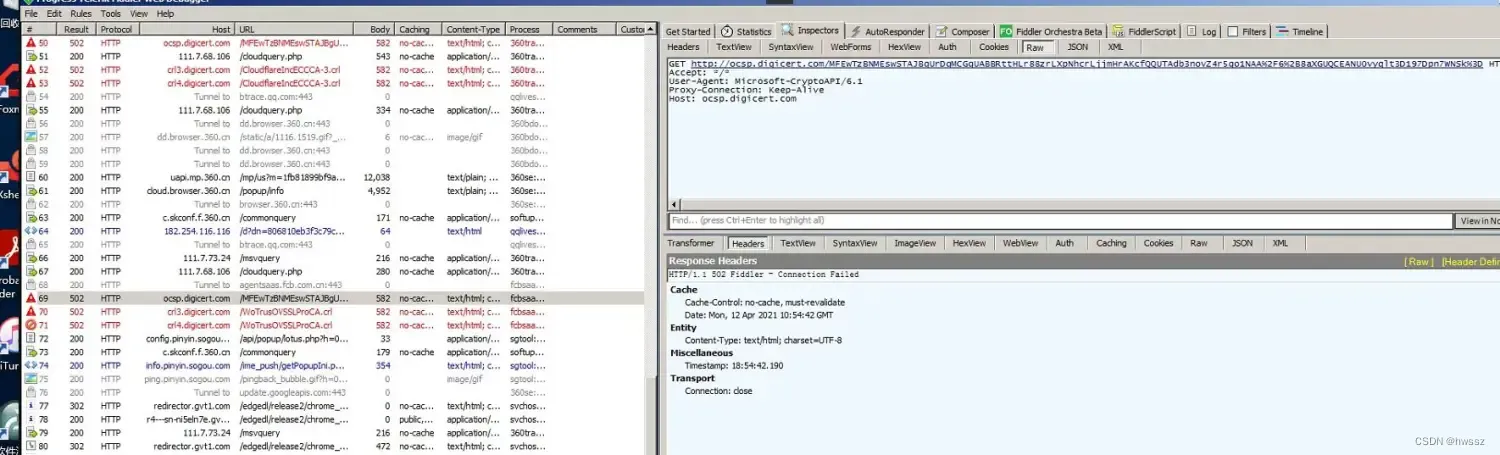Viewport: 1500px width, 455px height.
Task: Sort sessions by Result column header
Action: 77,29
